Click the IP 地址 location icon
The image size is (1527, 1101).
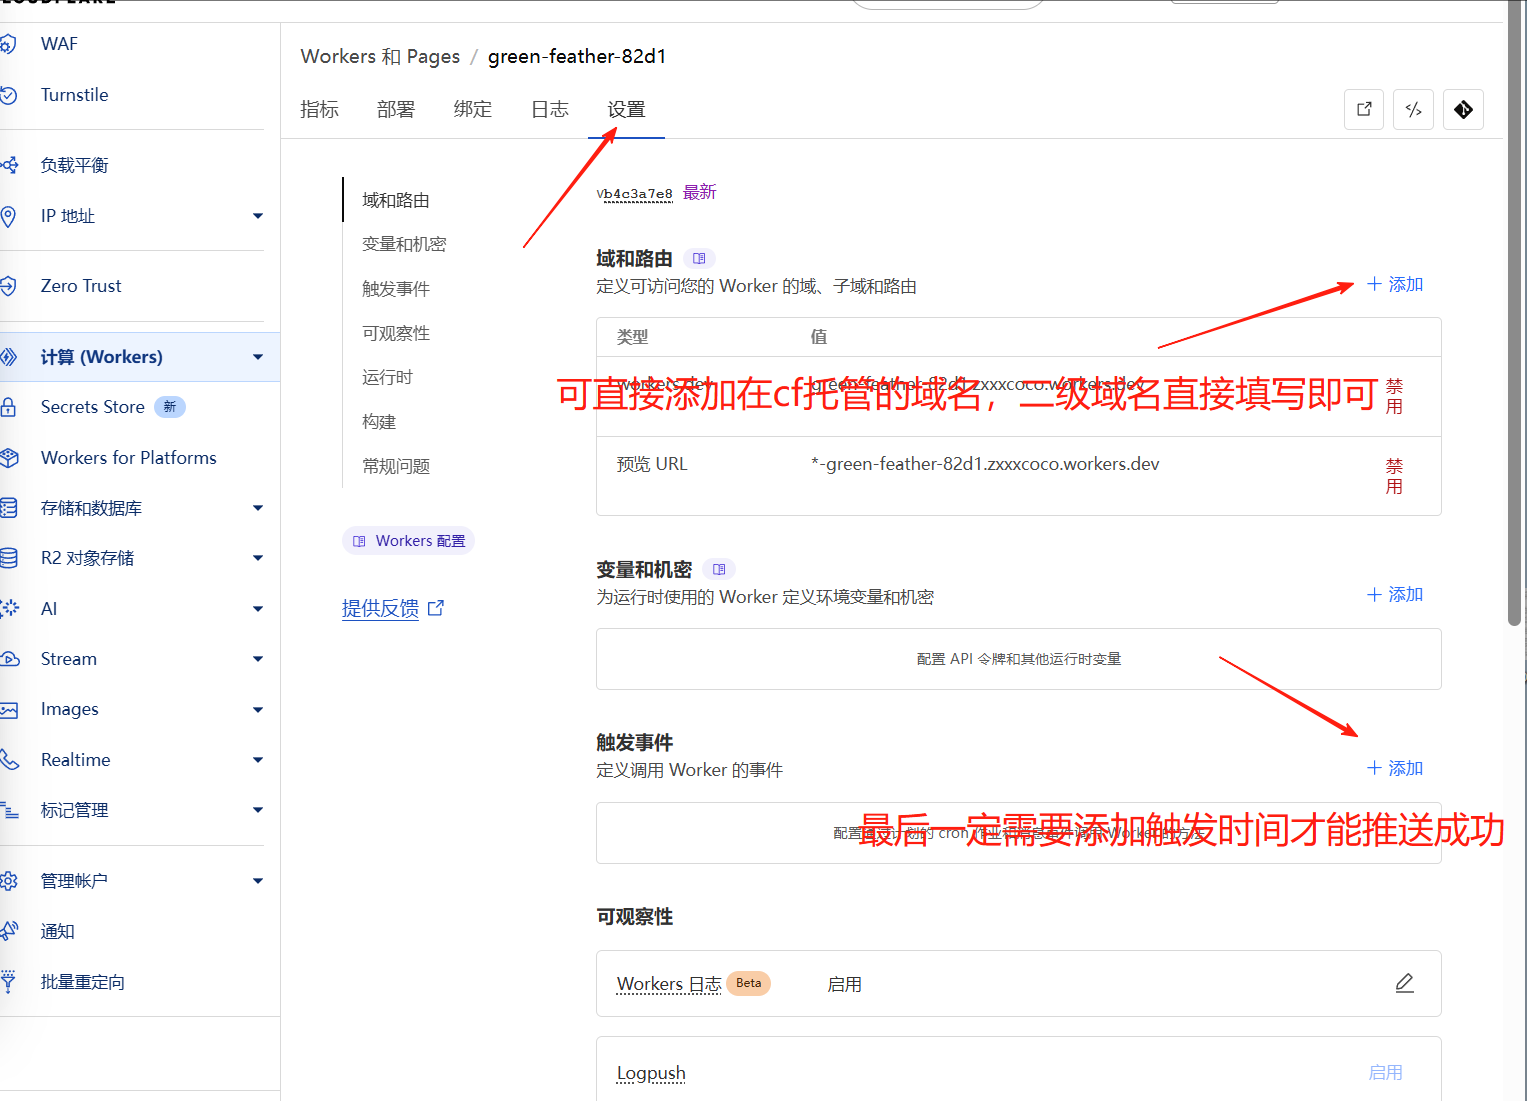click(x=9, y=216)
